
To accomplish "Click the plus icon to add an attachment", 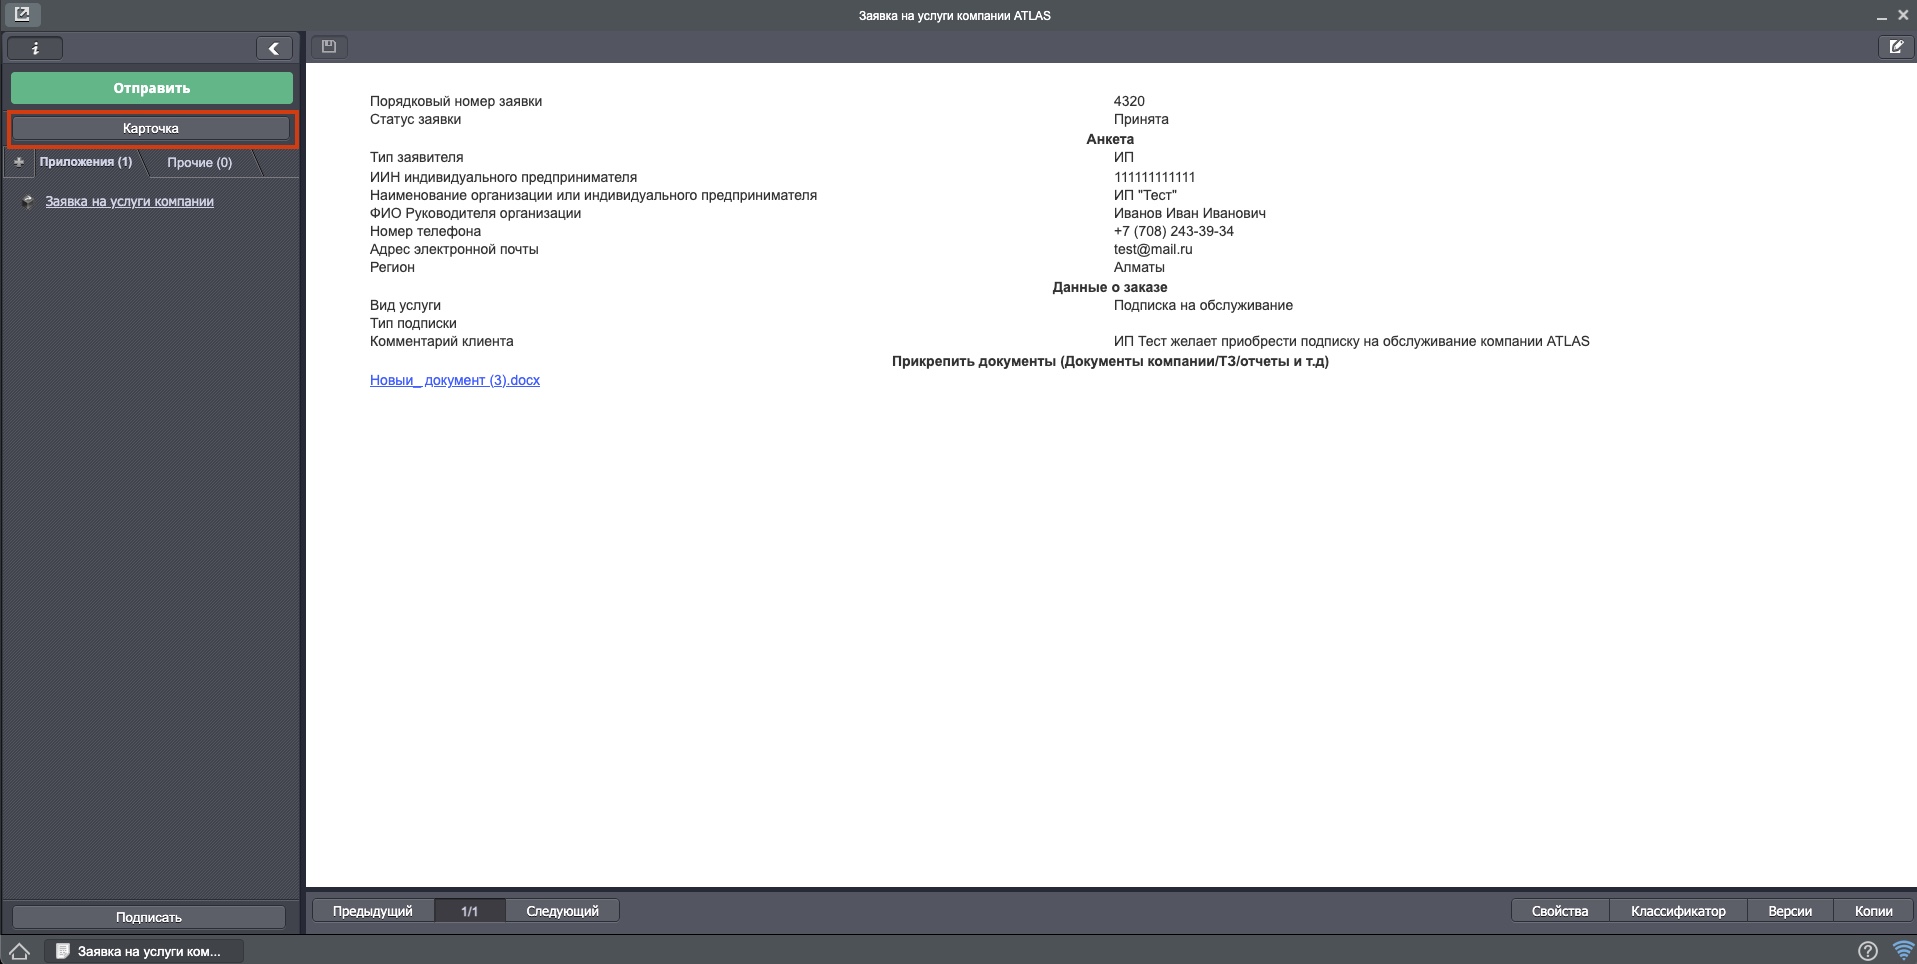I will point(19,162).
